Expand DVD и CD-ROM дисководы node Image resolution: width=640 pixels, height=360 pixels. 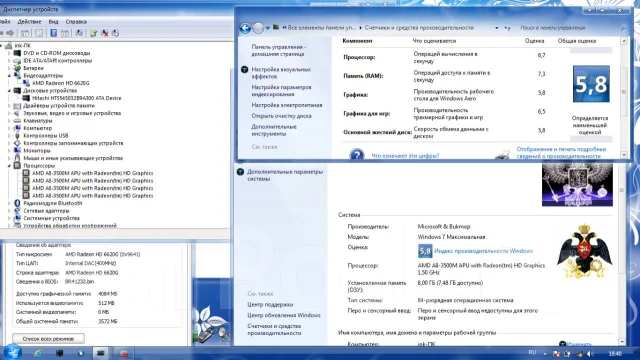(9, 53)
